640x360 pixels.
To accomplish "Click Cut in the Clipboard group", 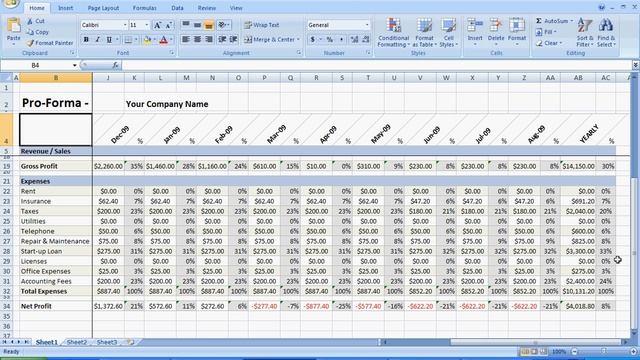I will [36, 21].
